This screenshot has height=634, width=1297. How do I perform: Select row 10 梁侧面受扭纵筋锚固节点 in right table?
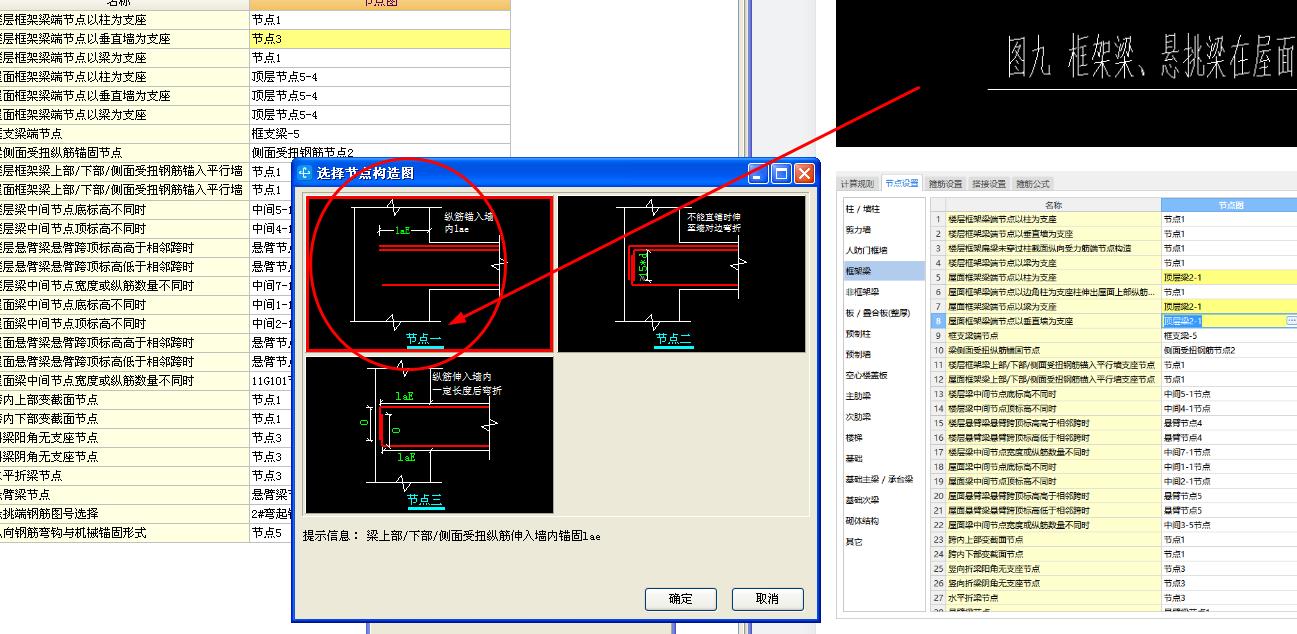1053,350
